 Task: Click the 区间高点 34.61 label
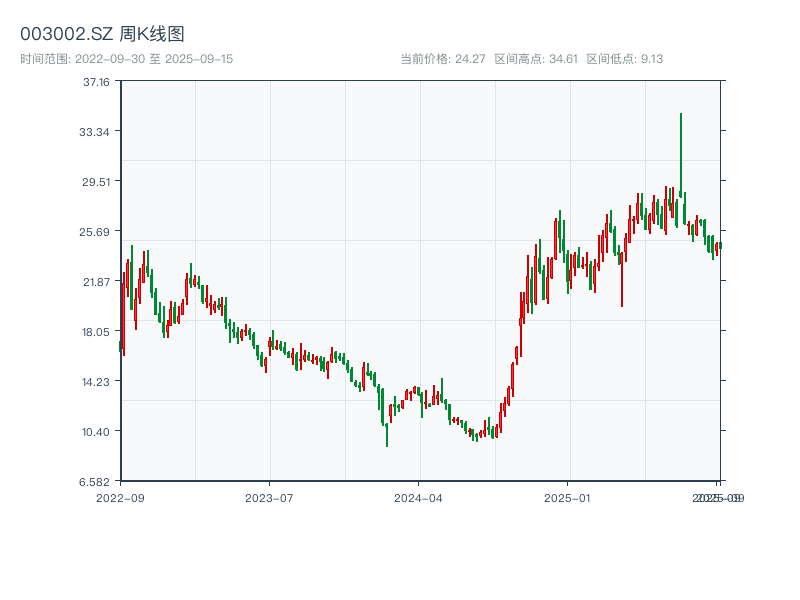click(x=536, y=59)
